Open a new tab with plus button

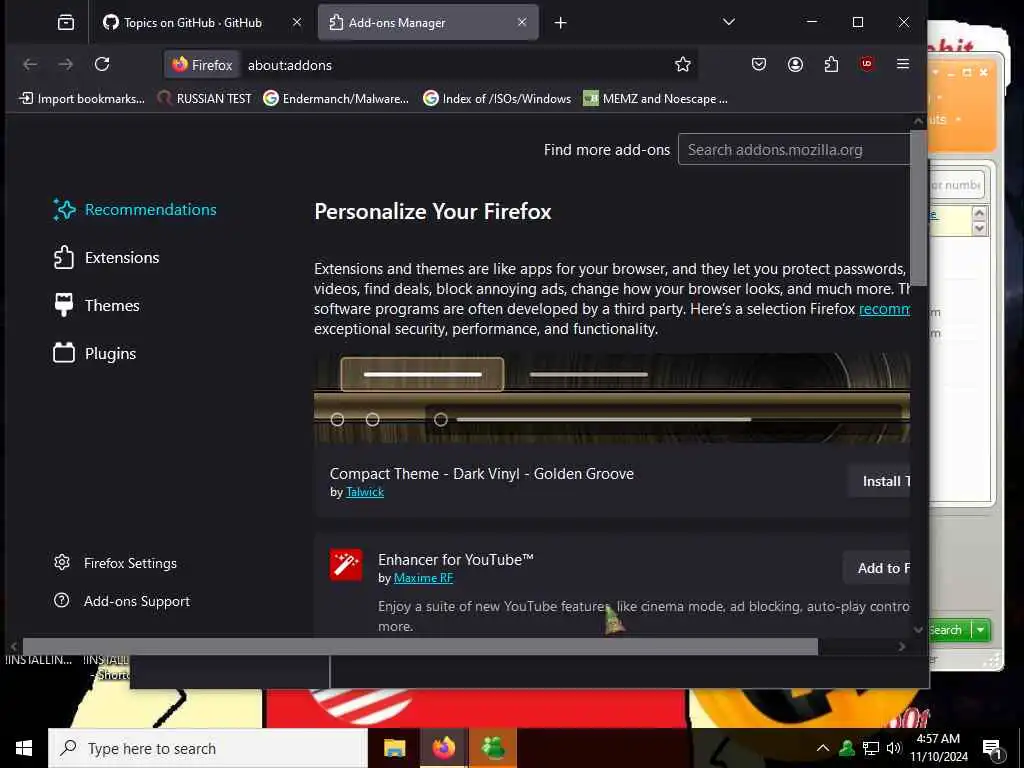coord(560,23)
